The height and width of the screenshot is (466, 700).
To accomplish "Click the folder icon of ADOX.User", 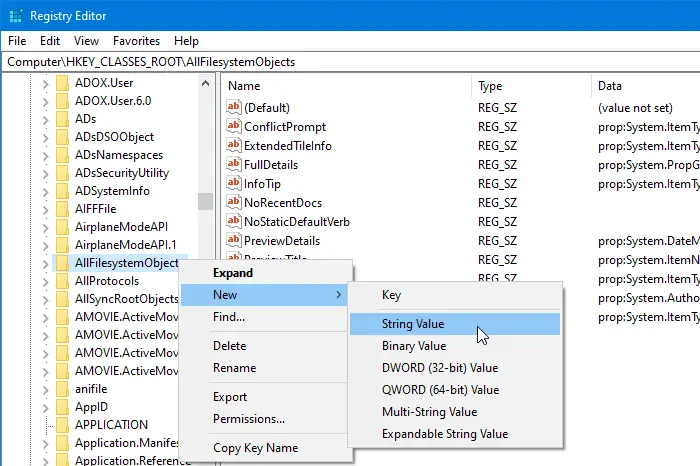I will coord(62,83).
